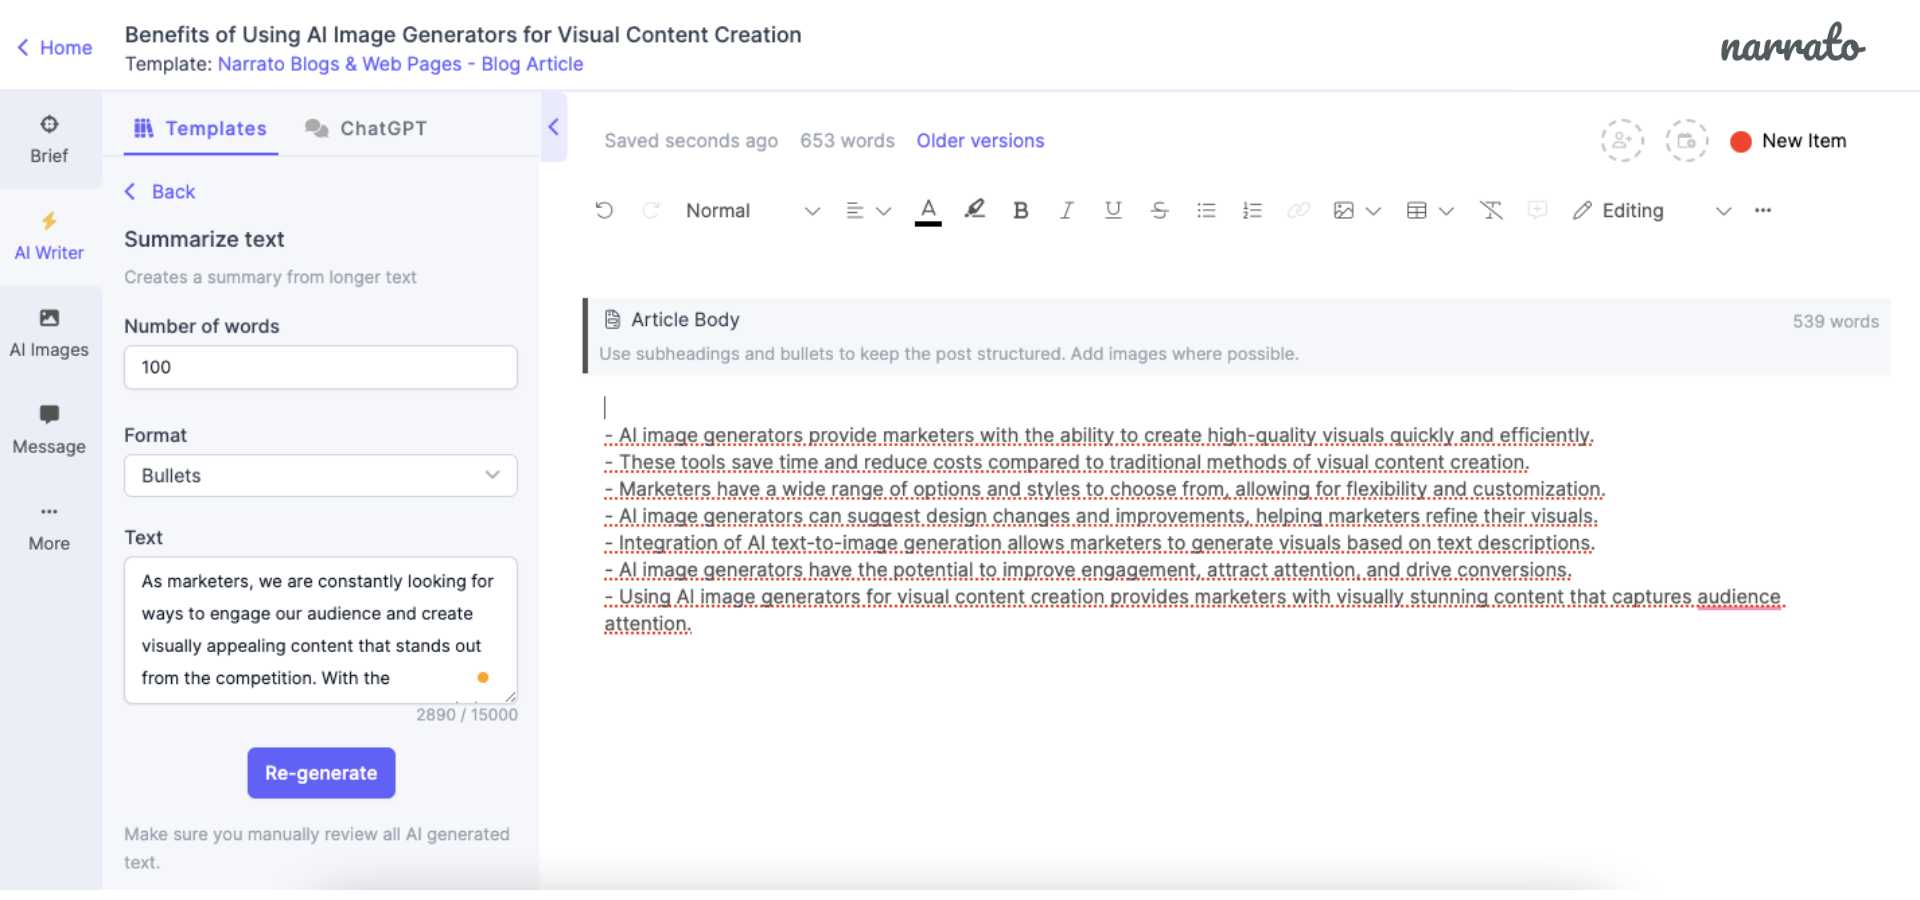
Task: Toggle underline formatting
Action: (1113, 210)
